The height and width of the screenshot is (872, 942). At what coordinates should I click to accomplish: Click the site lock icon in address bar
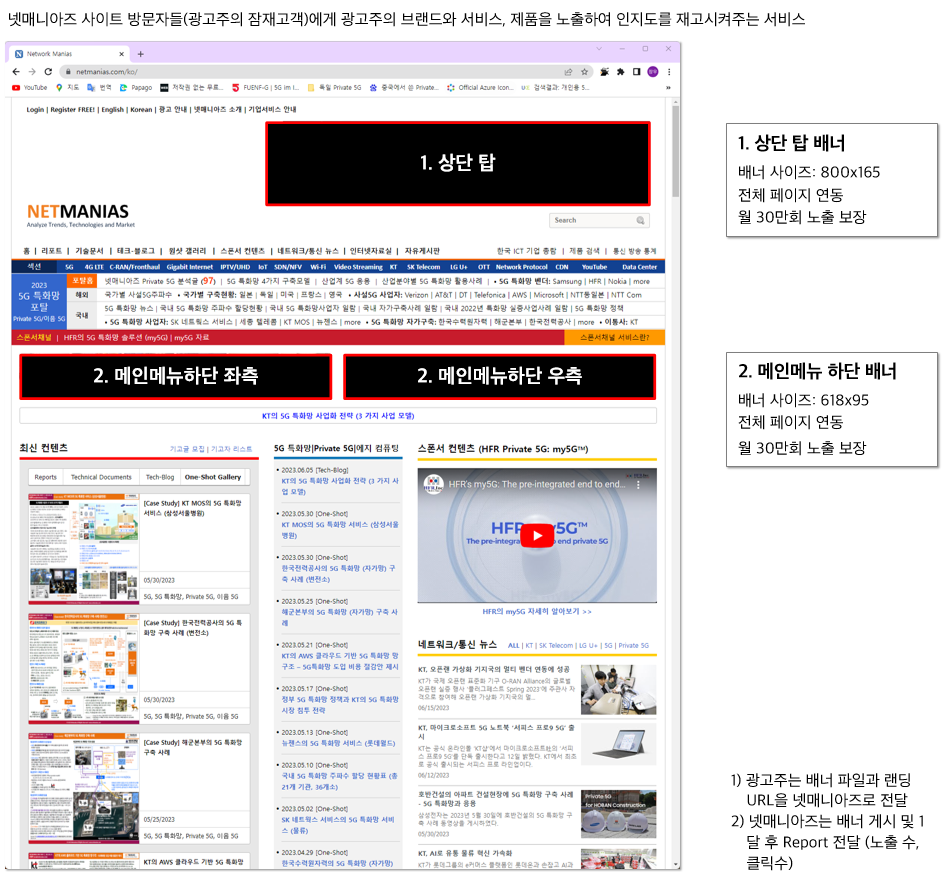pyautogui.click(x=68, y=72)
